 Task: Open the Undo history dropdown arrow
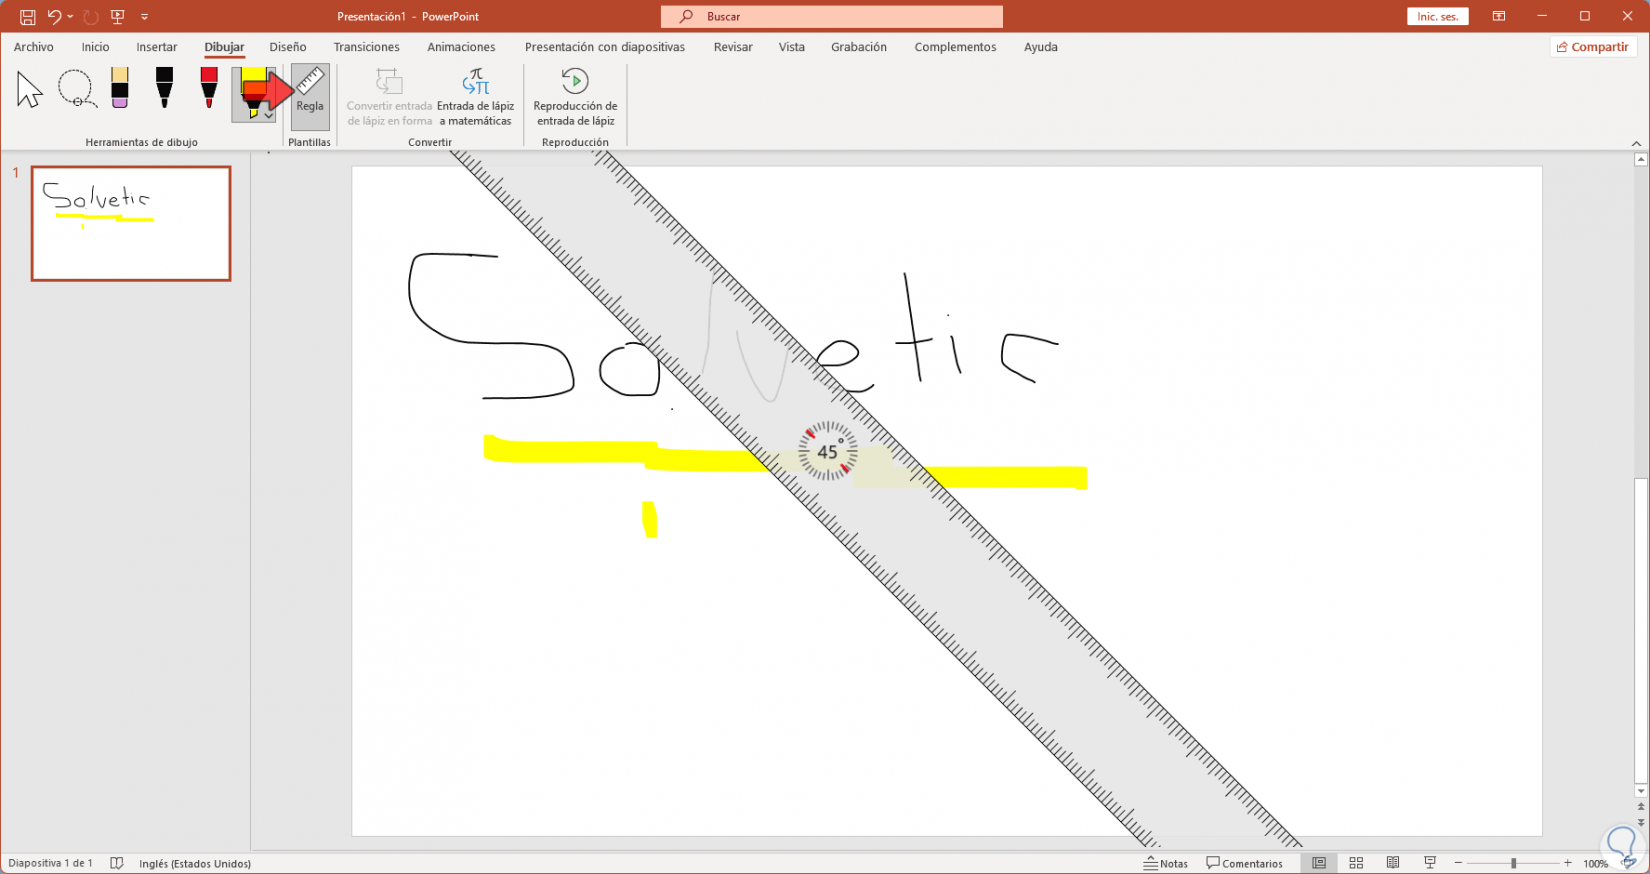[x=70, y=17]
